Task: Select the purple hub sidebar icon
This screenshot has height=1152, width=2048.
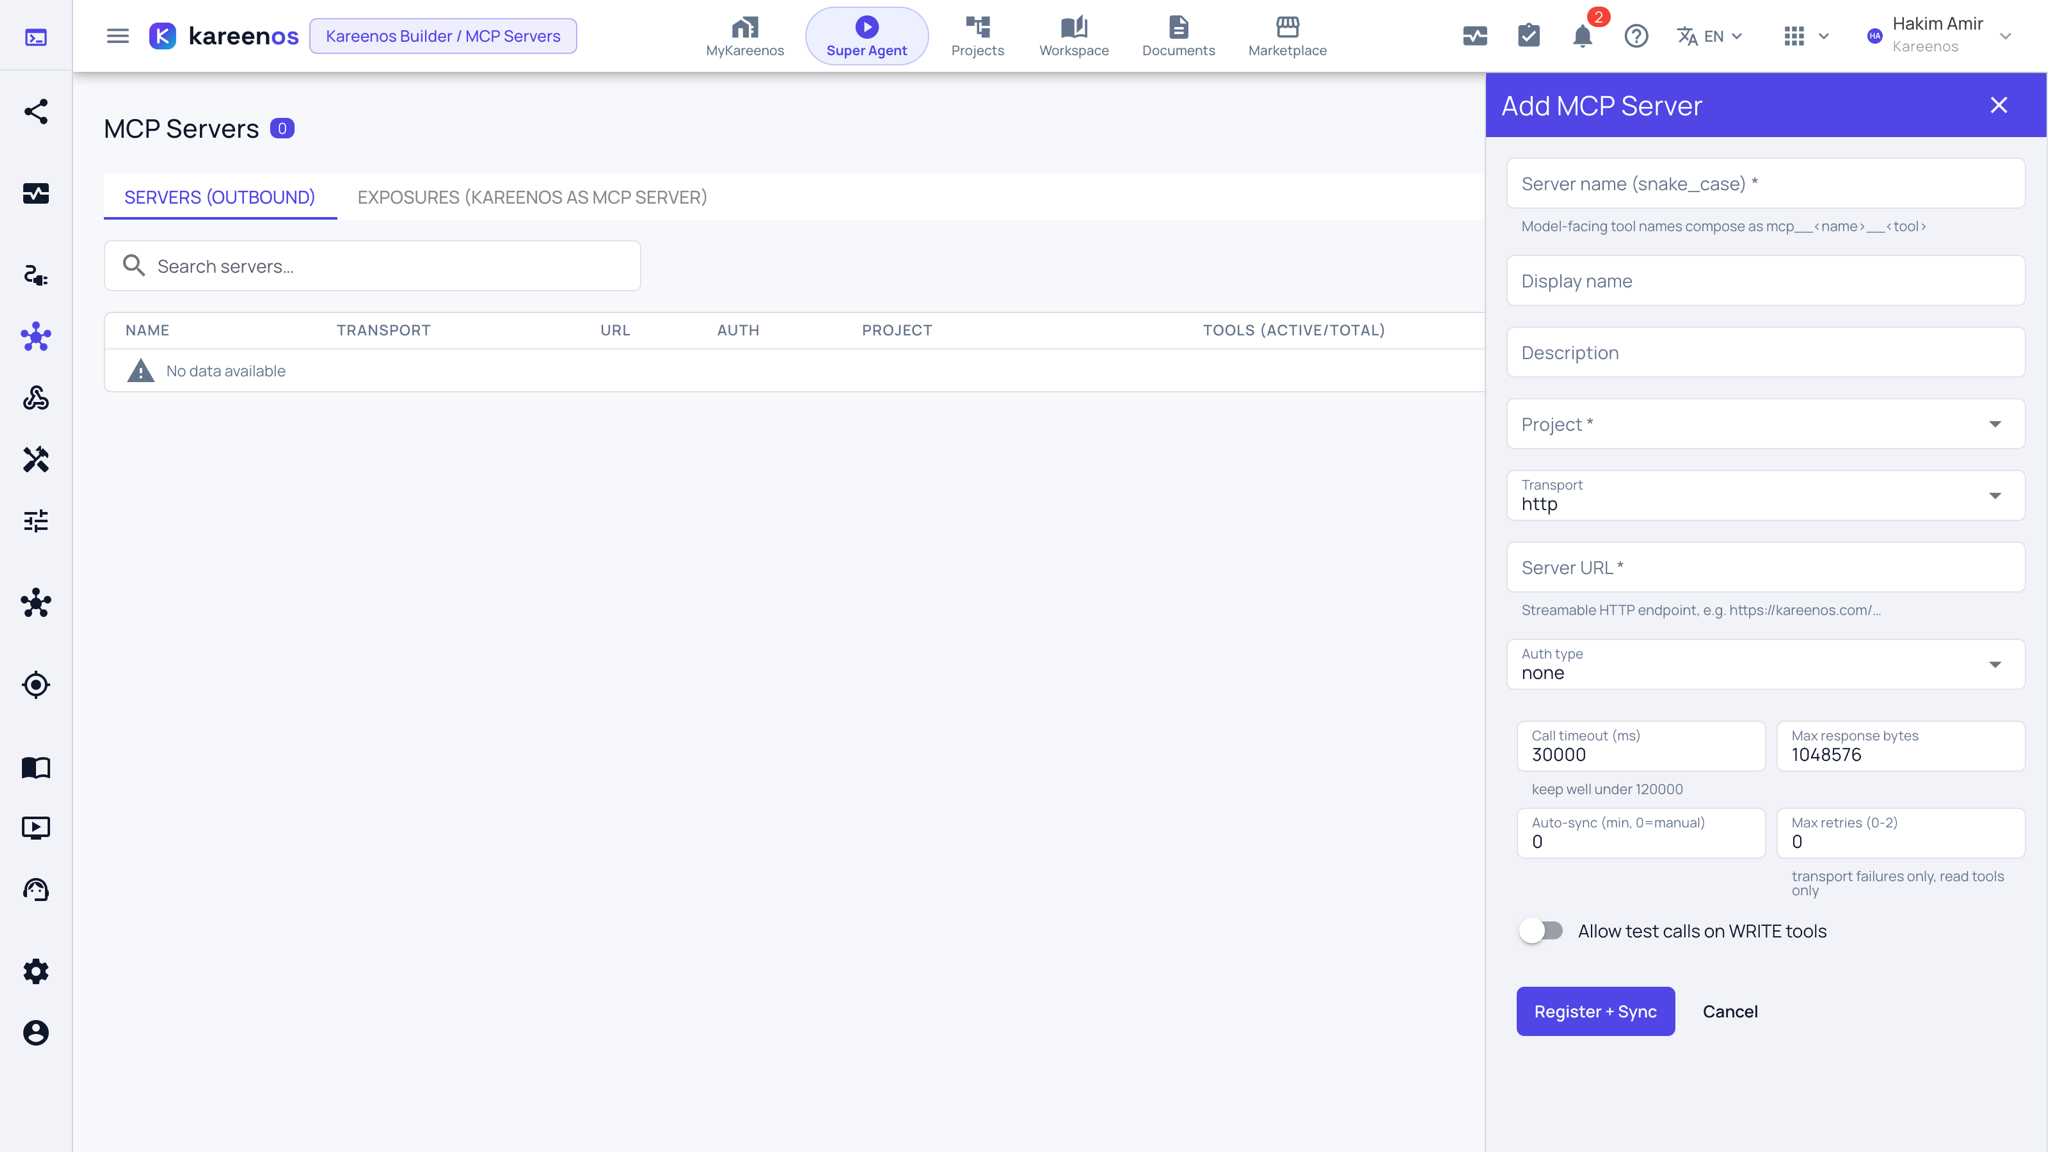Action: coord(36,337)
